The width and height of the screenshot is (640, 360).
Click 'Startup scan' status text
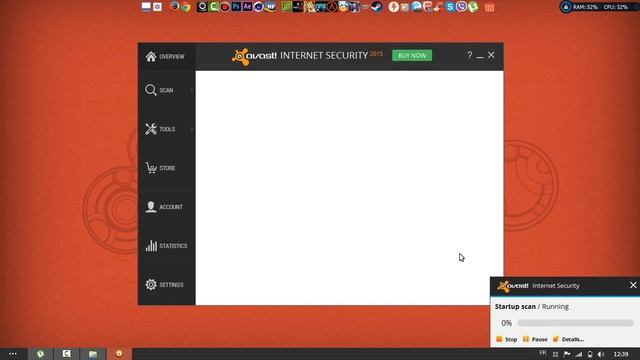tap(515, 307)
